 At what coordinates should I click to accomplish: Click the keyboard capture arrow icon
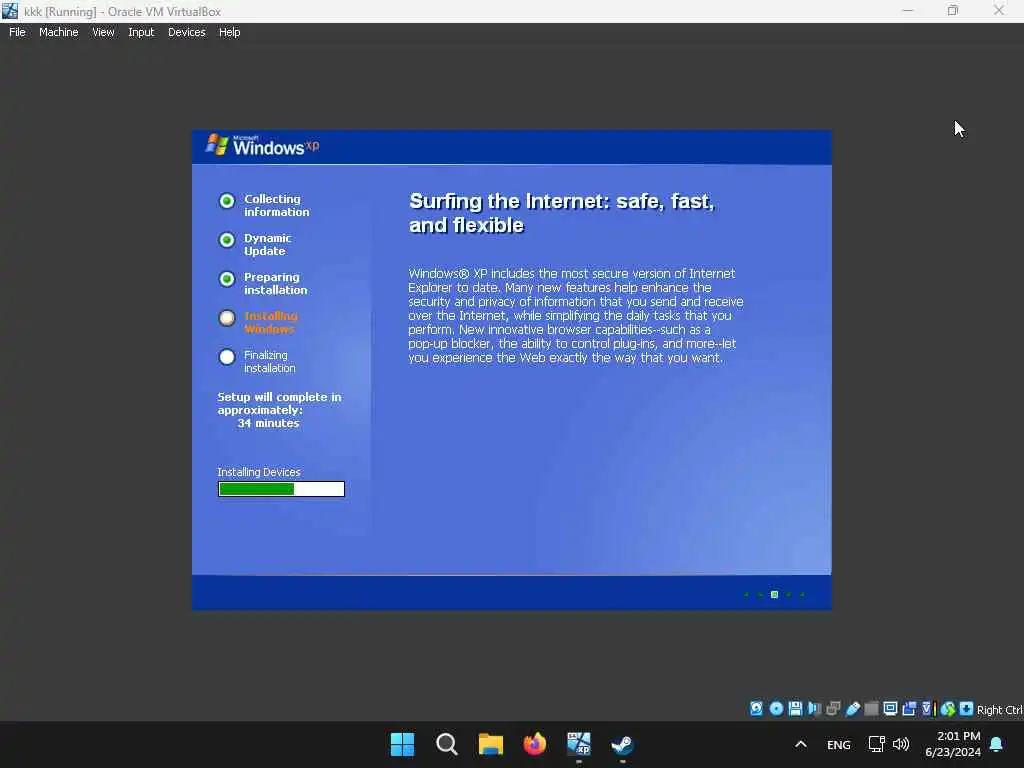967,709
